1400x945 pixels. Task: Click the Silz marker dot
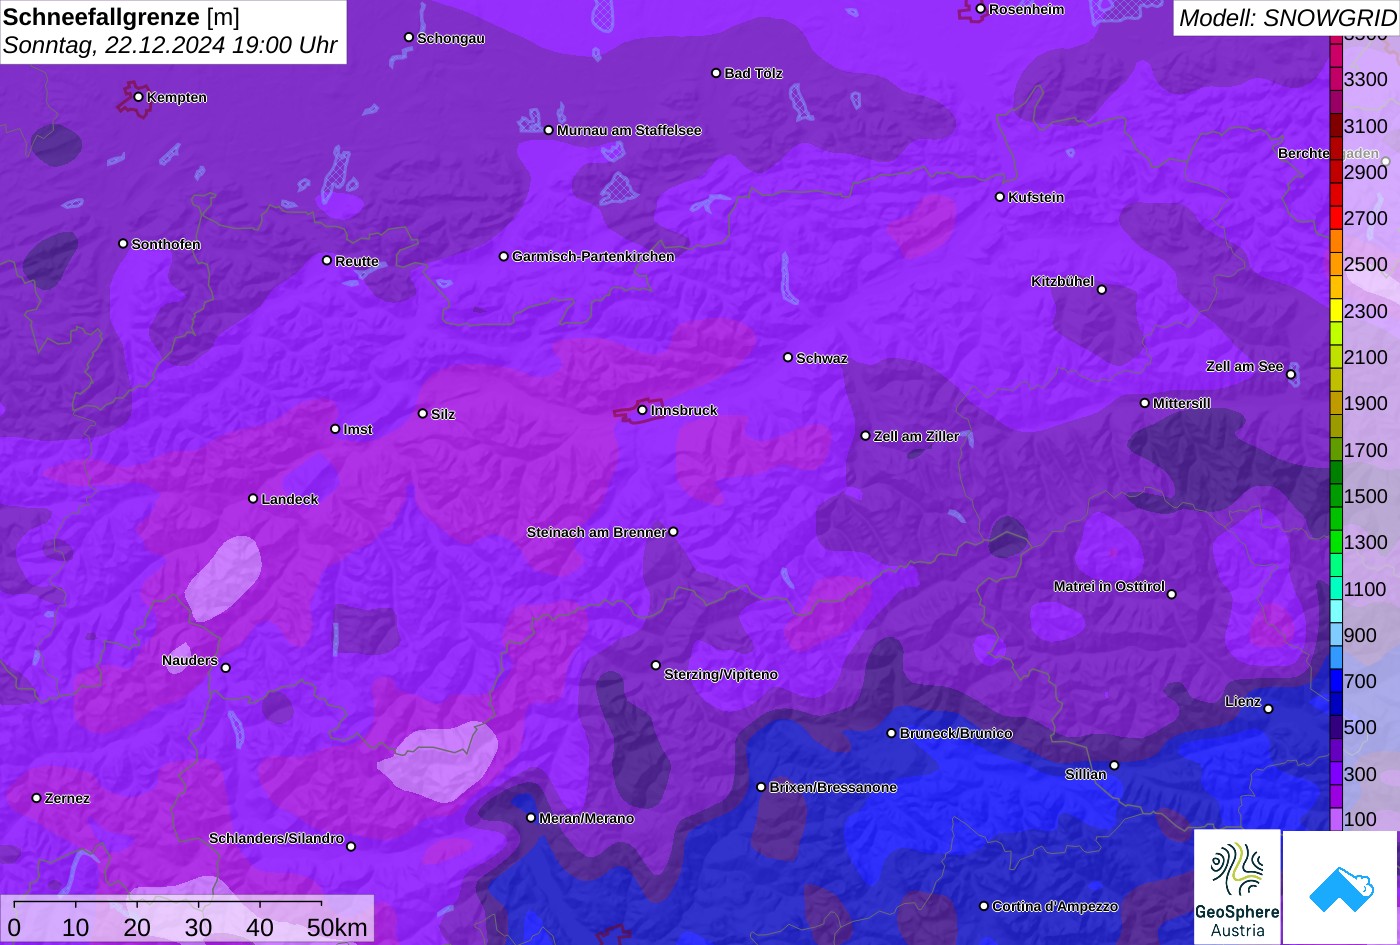[x=422, y=413]
